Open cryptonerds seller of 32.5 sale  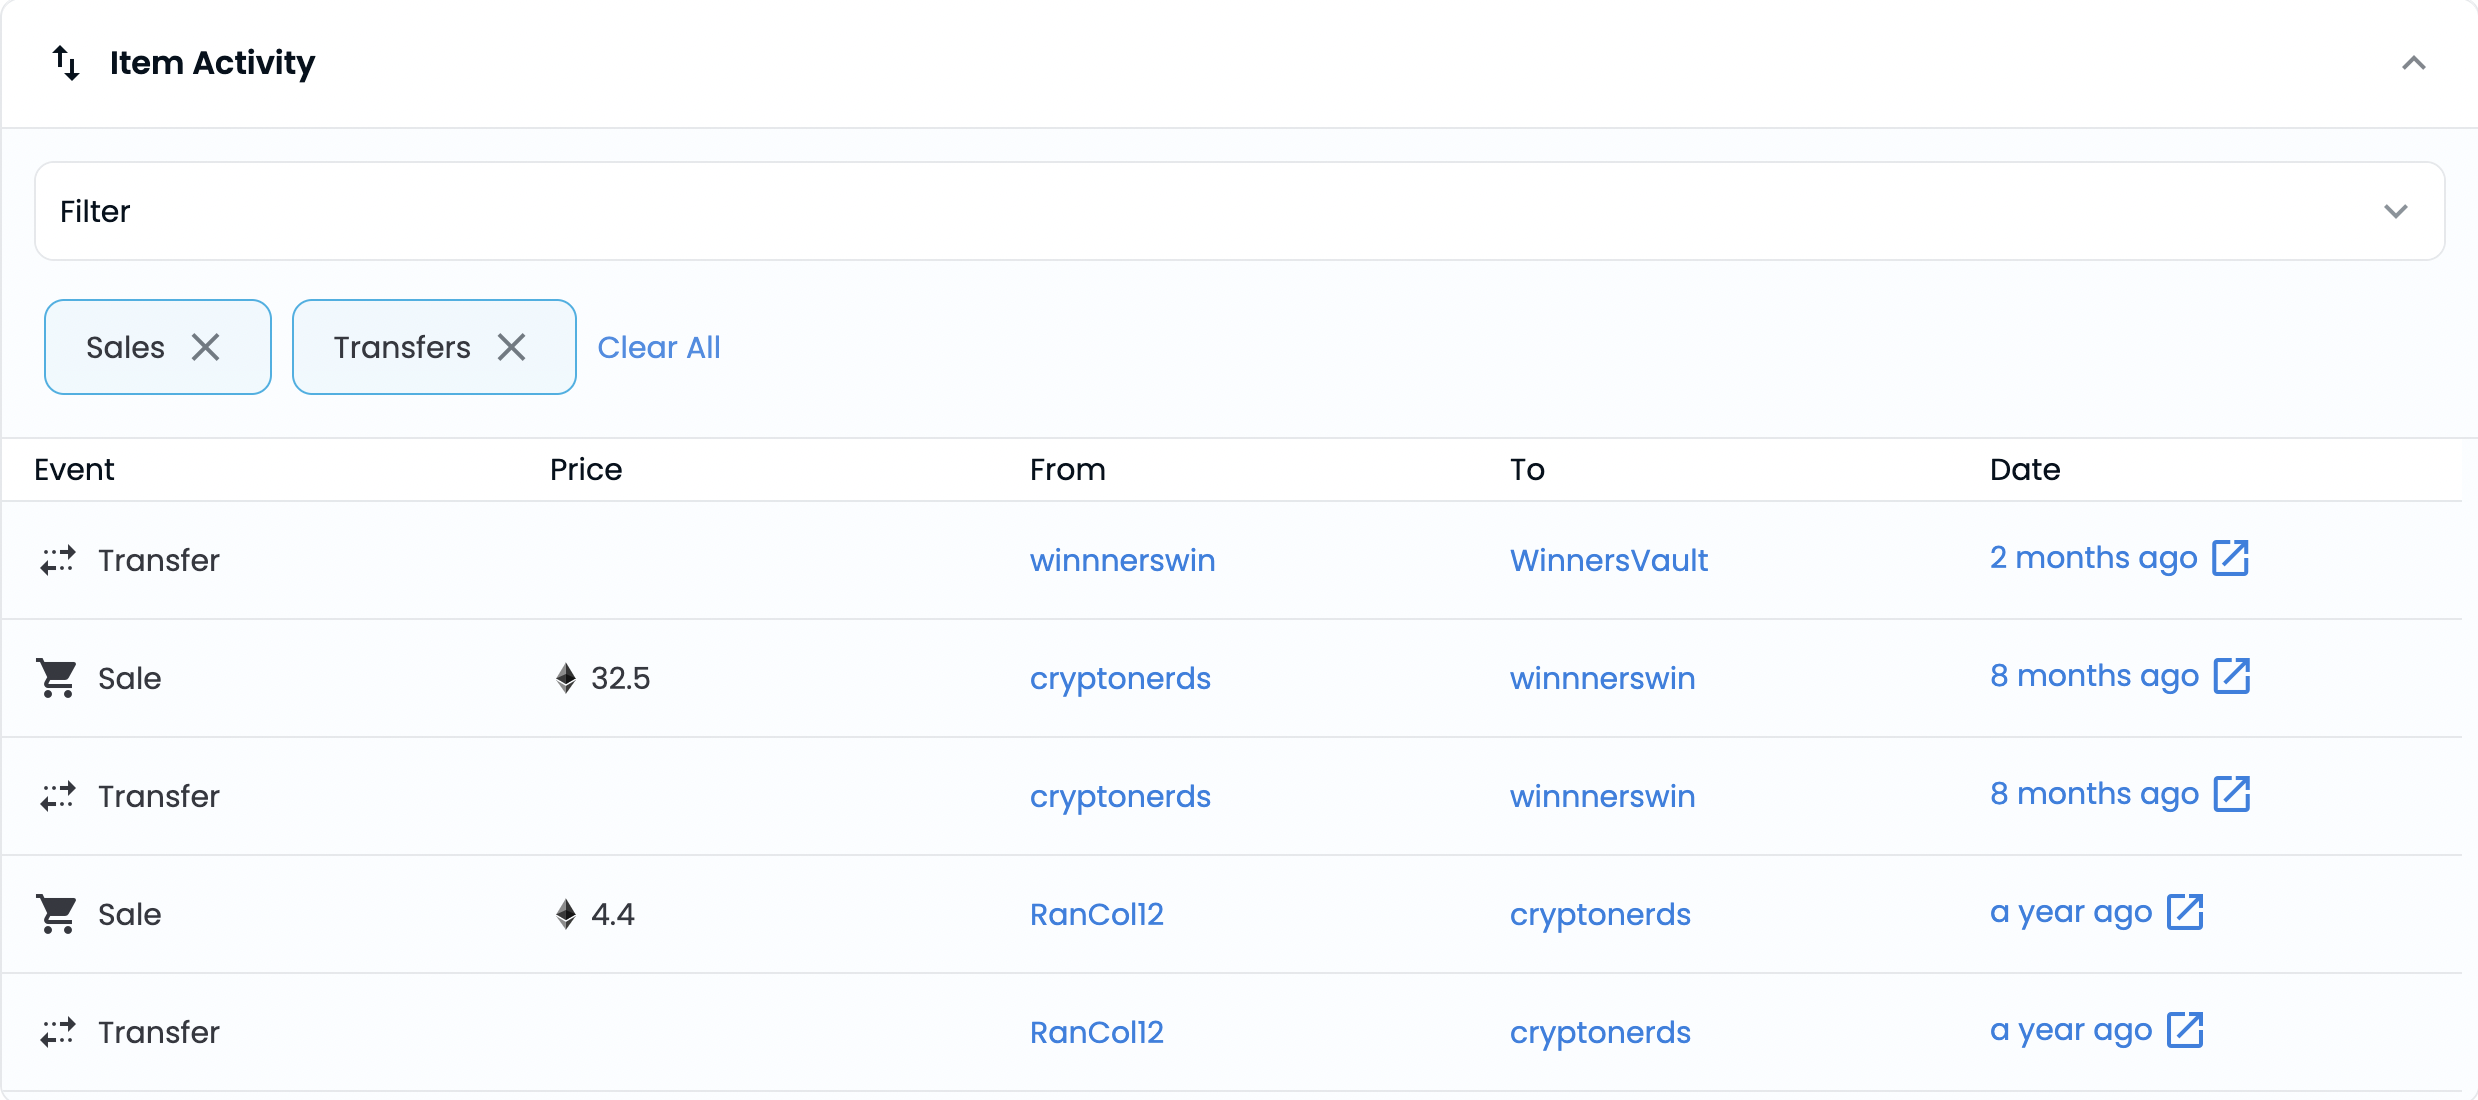point(1120,678)
